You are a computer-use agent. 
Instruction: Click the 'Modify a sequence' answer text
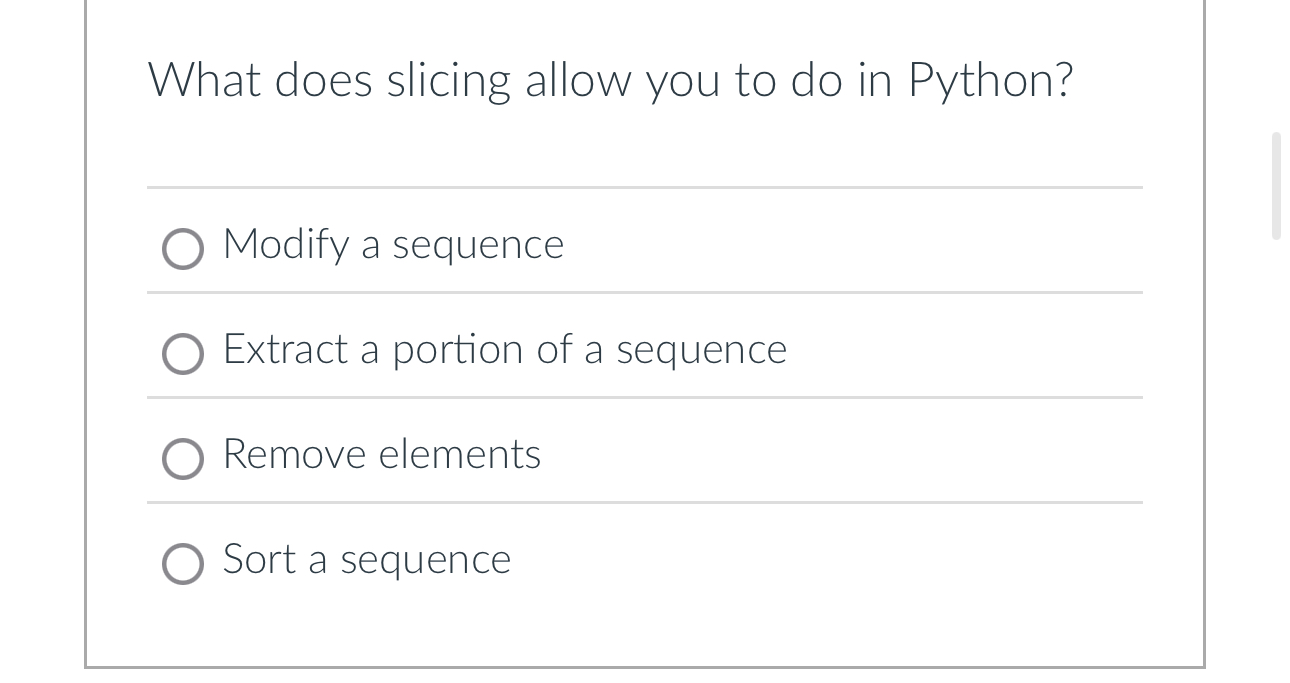pos(392,244)
